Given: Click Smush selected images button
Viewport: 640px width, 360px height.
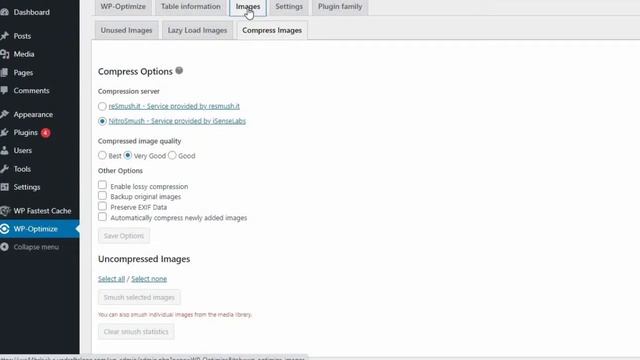Looking at the screenshot, I should tap(139, 297).
